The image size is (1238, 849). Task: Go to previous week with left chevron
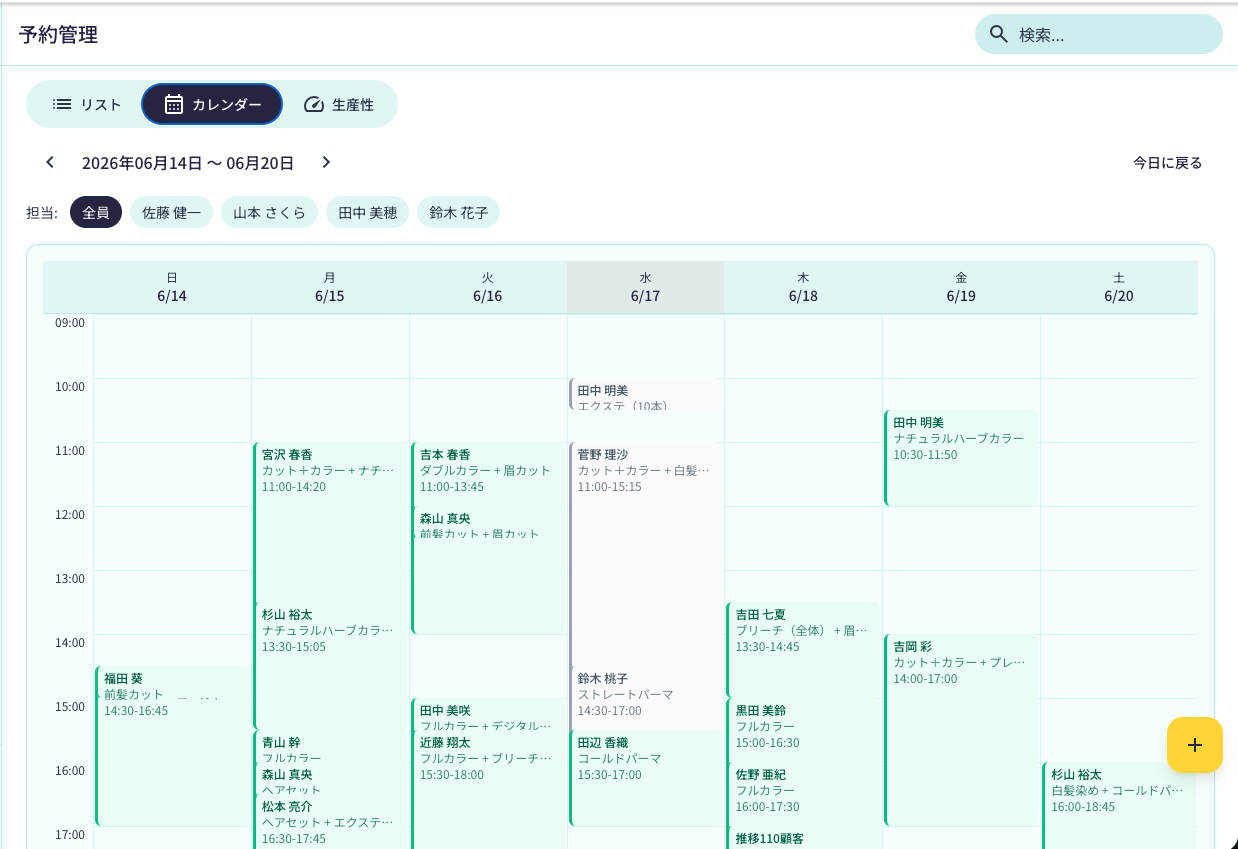coord(50,162)
